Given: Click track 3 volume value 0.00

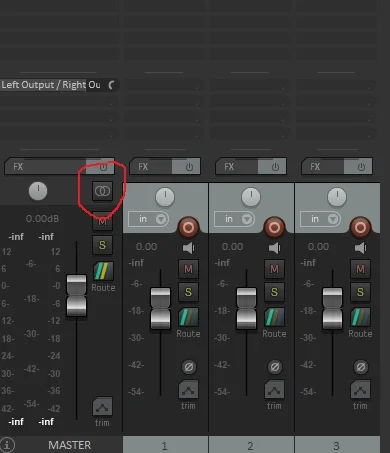Looking at the screenshot, I should tap(318, 247).
